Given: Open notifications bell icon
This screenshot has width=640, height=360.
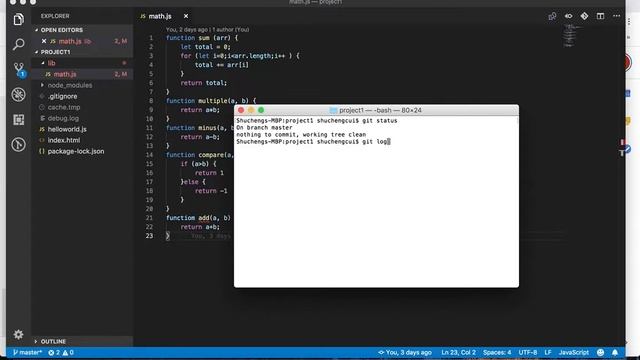Looking at the screenshot, I should 615,352.
